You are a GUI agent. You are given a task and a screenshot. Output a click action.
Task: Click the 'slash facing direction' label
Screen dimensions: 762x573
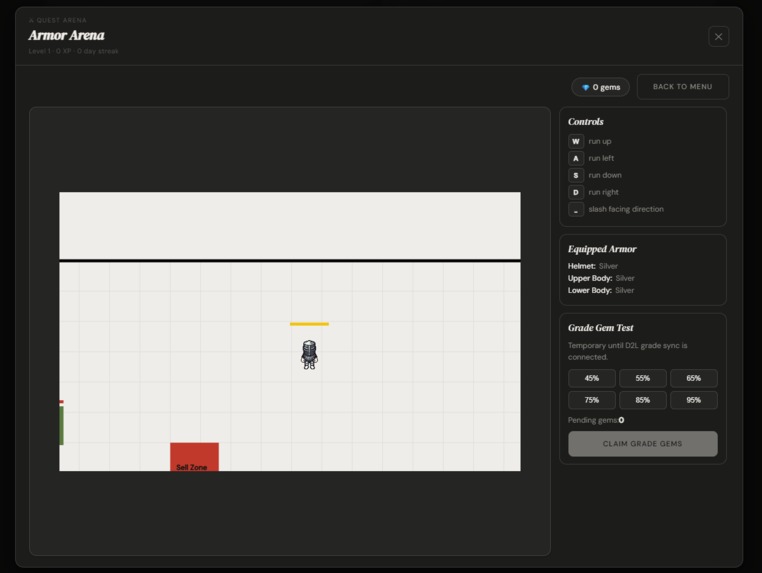(x=626, y=209)
